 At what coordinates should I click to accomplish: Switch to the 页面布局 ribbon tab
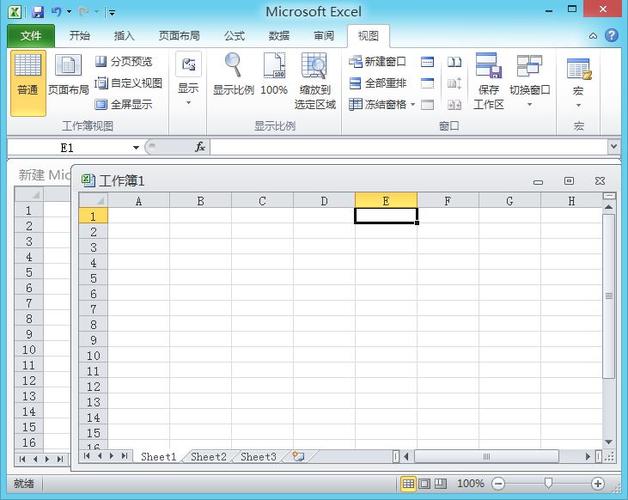(x=179, y=36)
